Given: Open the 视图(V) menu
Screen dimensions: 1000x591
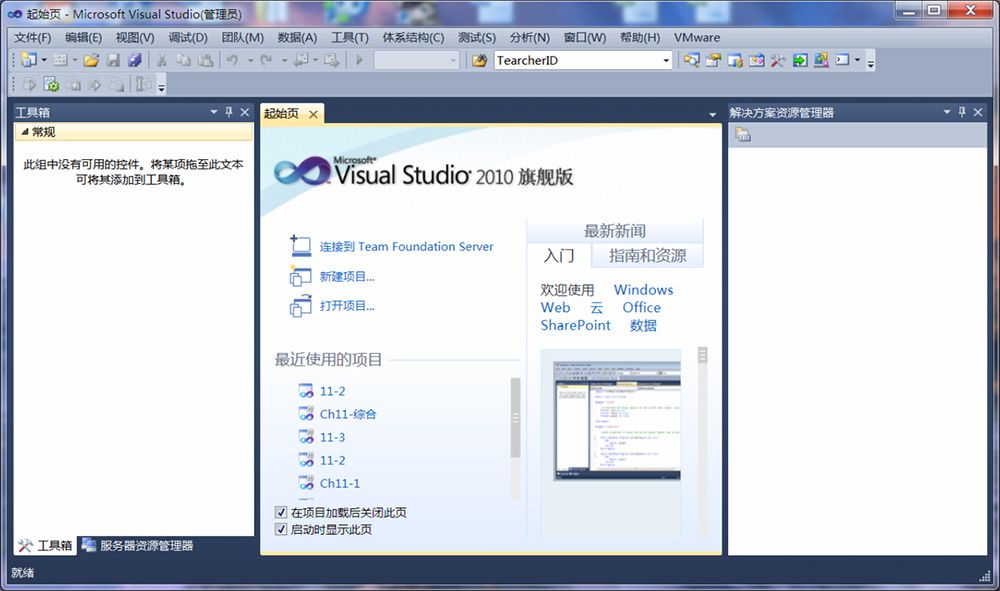Looking at the screenshot, I should click(x=135, y=38).
